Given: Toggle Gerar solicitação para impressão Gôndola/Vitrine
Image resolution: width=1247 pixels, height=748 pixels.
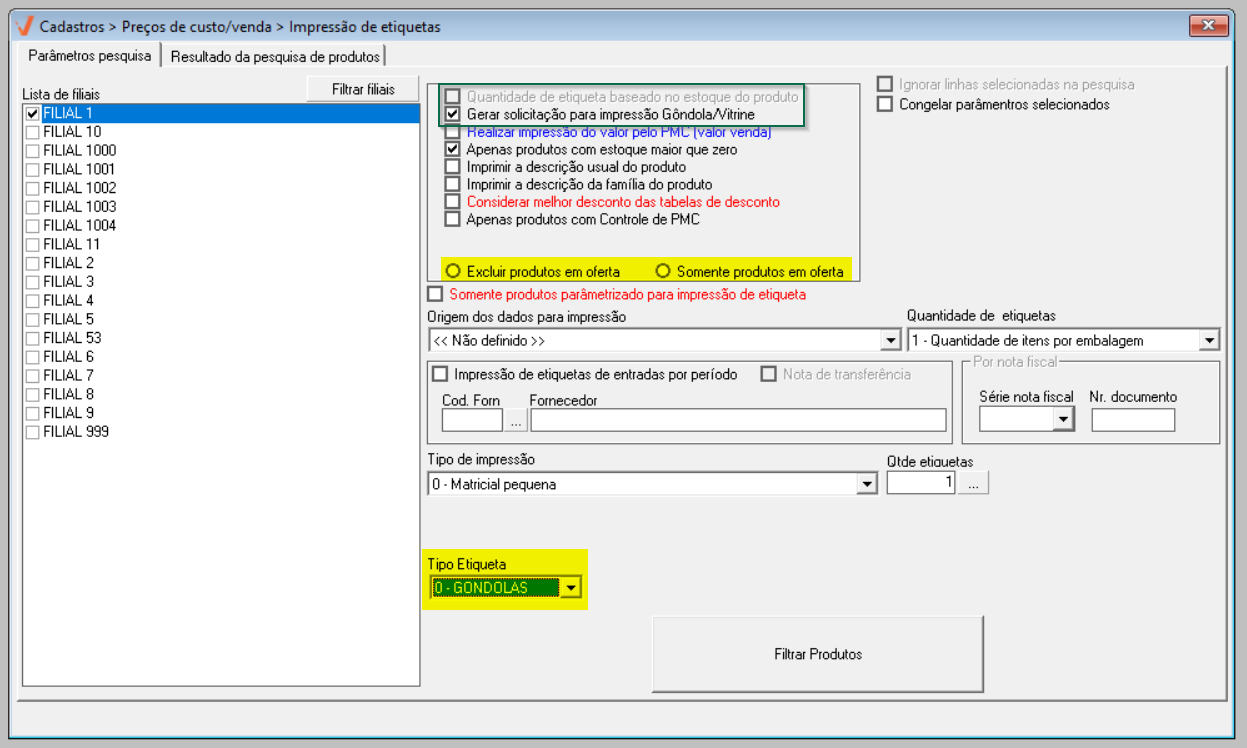Looking at the screenshot, I should 453,115.
